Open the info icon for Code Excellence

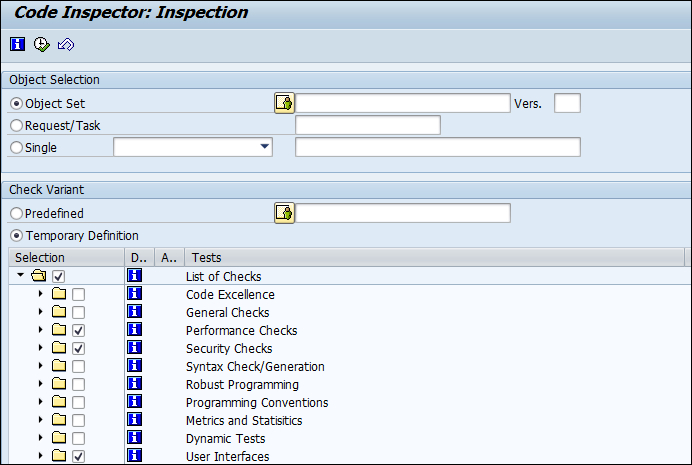(x=135, y=293)
